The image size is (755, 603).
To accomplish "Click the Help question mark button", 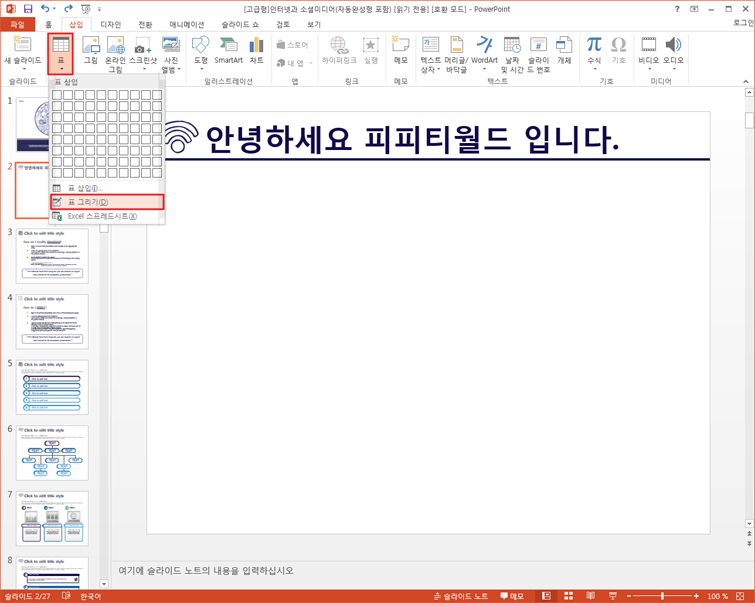I will coord(677,9).
